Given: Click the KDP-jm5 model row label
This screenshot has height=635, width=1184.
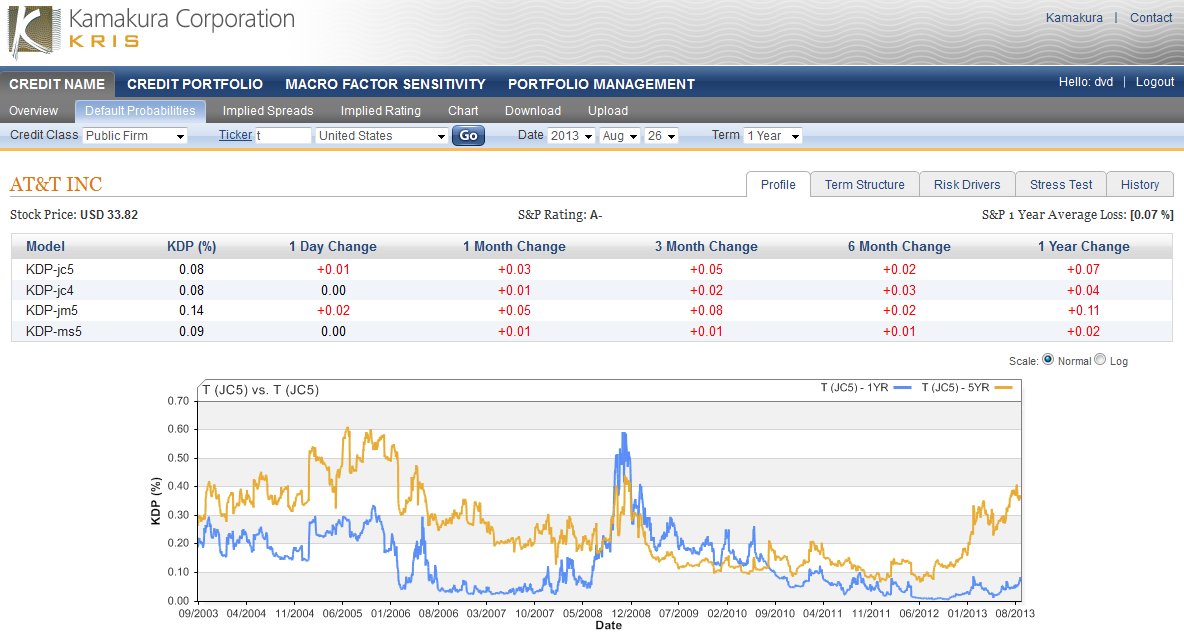Looking at the screenshot, I should 51,310.
